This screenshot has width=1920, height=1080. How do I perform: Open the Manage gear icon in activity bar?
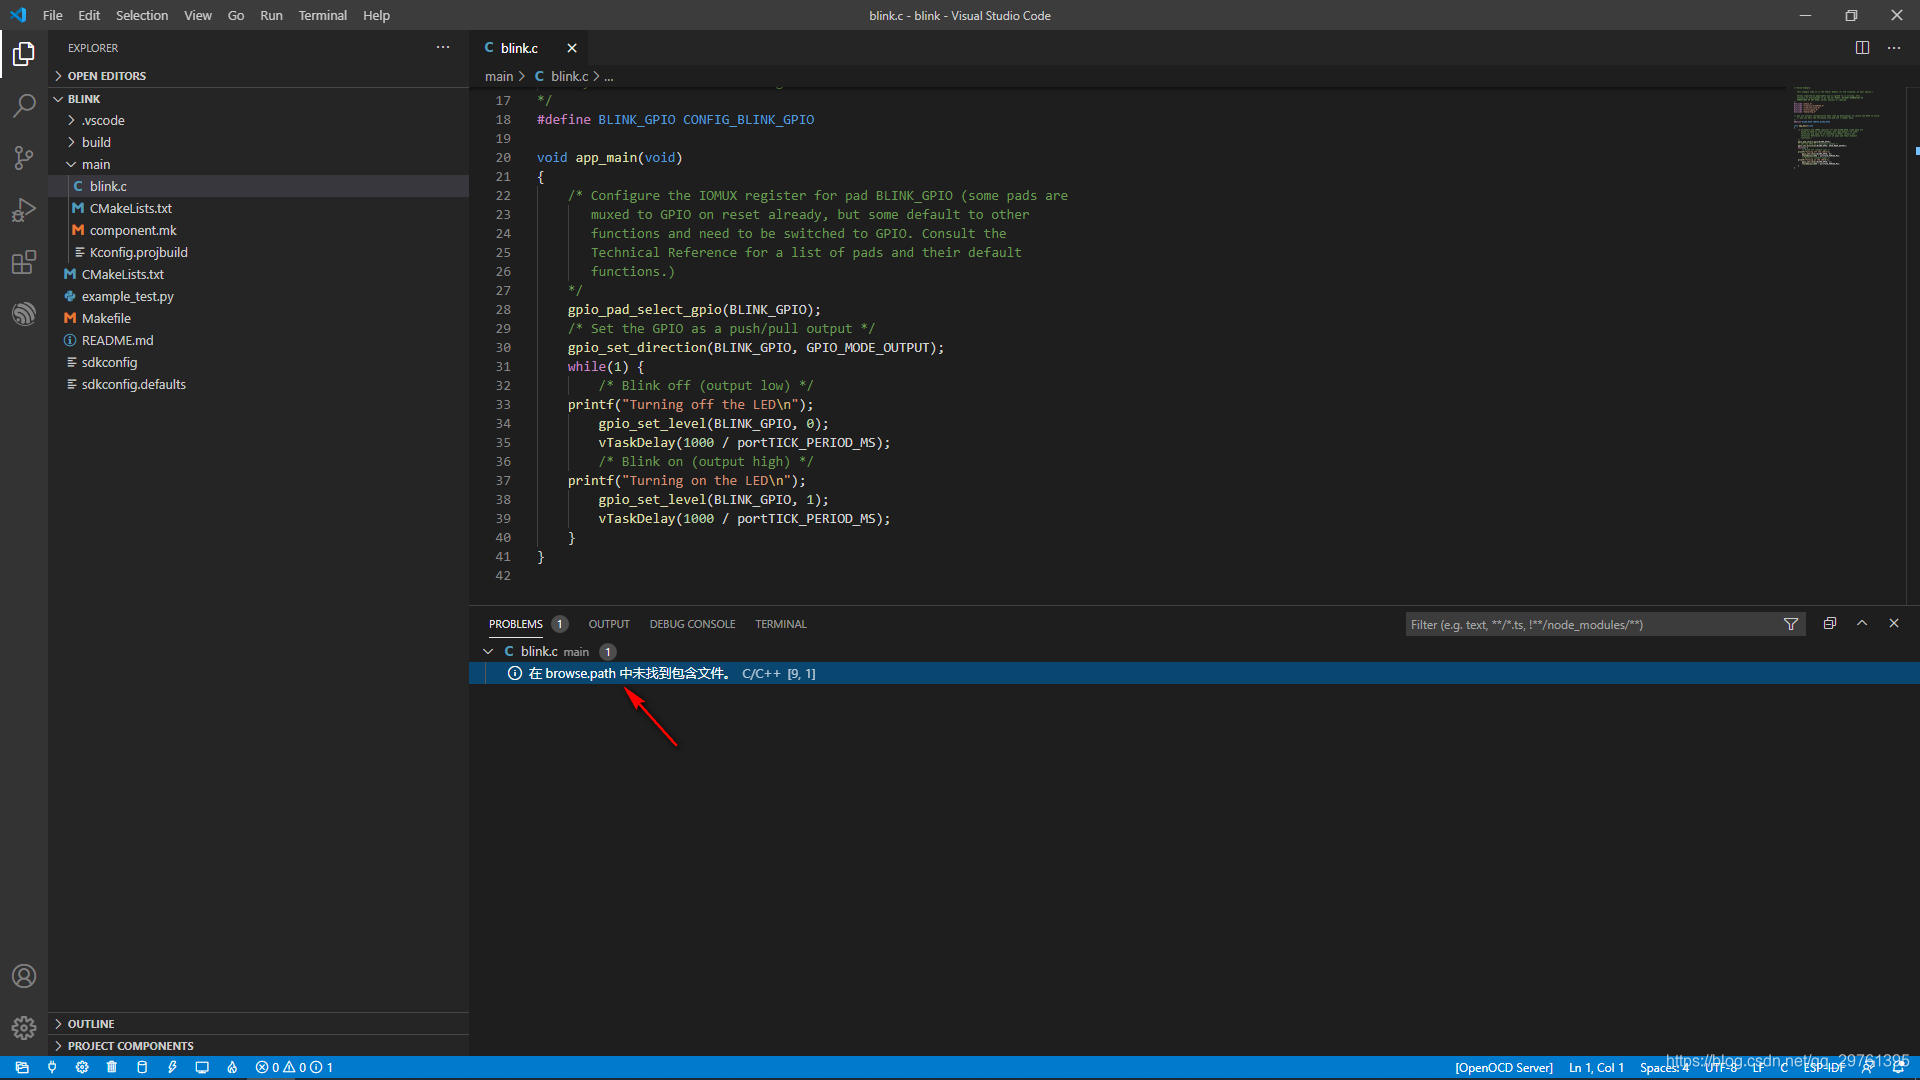coord(24,1028)
